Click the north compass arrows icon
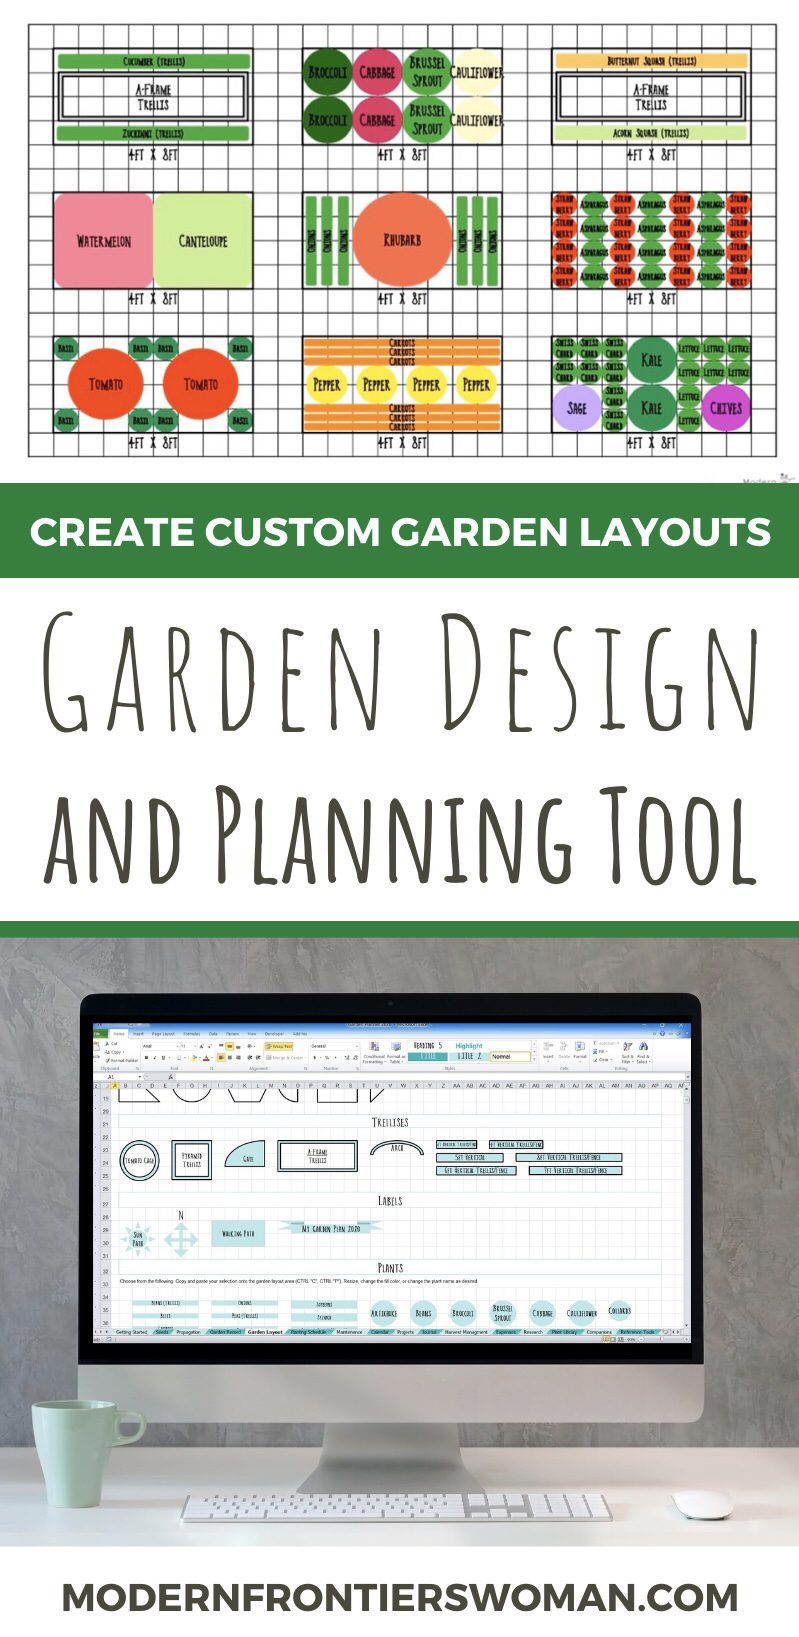The image size is (799, 1637). point(181,1239)
